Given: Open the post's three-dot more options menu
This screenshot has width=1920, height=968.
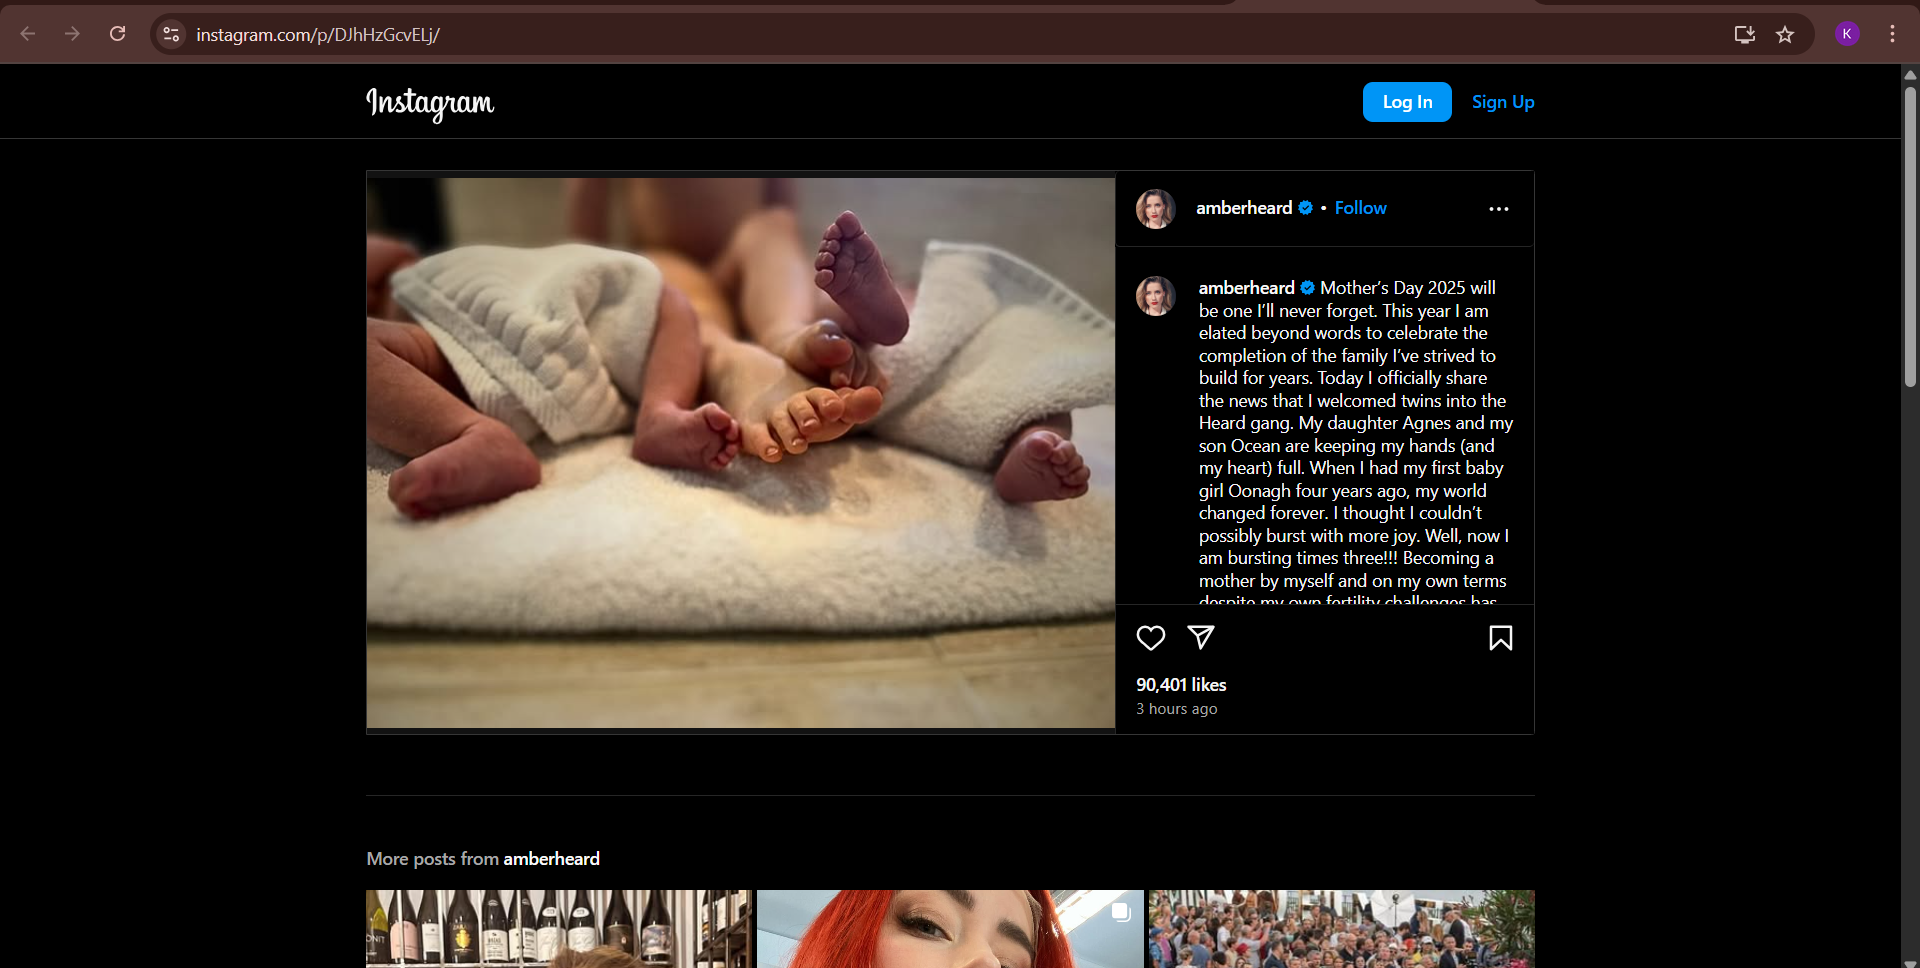Looking at the screenshot, I should point(1498,209).
